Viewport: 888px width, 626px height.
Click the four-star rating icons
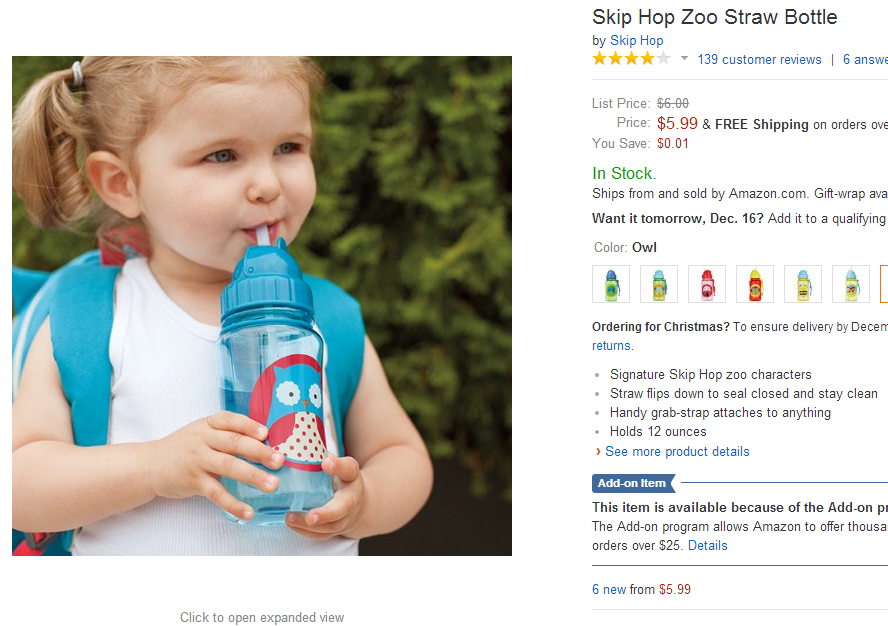click(631, 59)
